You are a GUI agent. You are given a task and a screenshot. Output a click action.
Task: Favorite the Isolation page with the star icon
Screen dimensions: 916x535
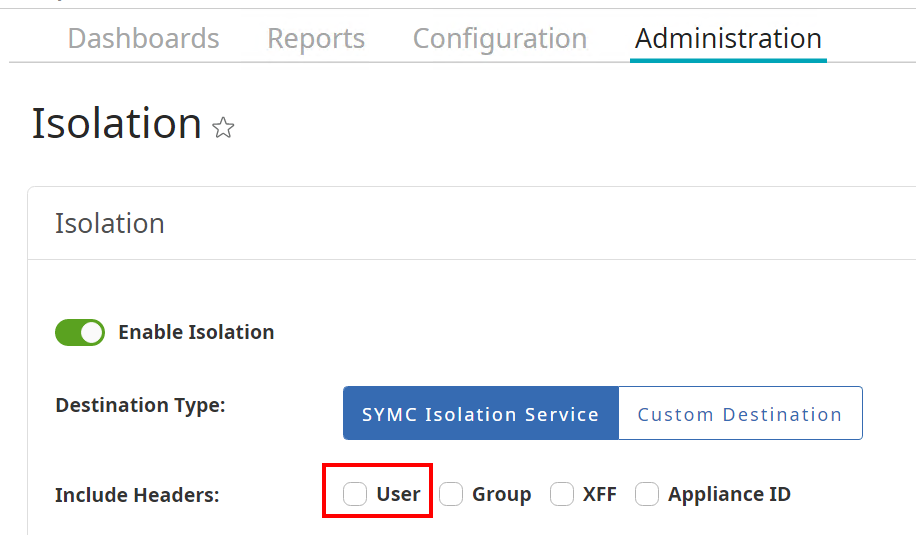(224, 128)
